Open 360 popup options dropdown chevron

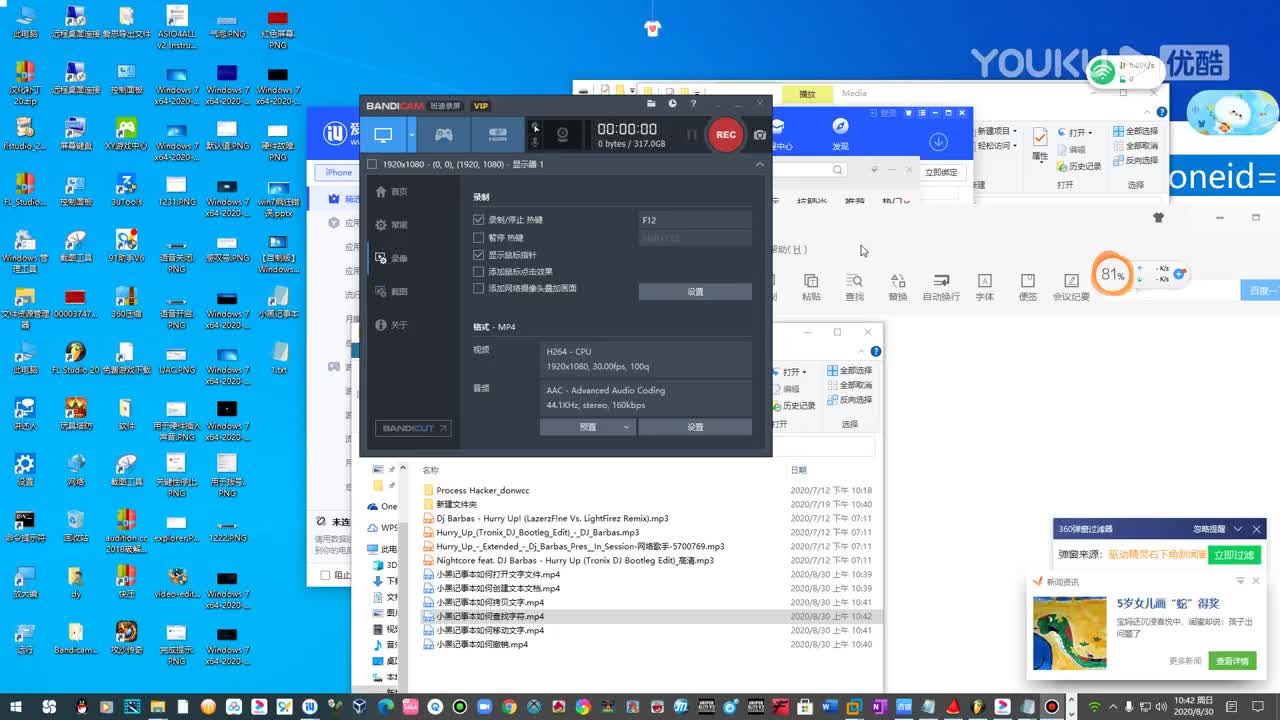pos(1238,529)
